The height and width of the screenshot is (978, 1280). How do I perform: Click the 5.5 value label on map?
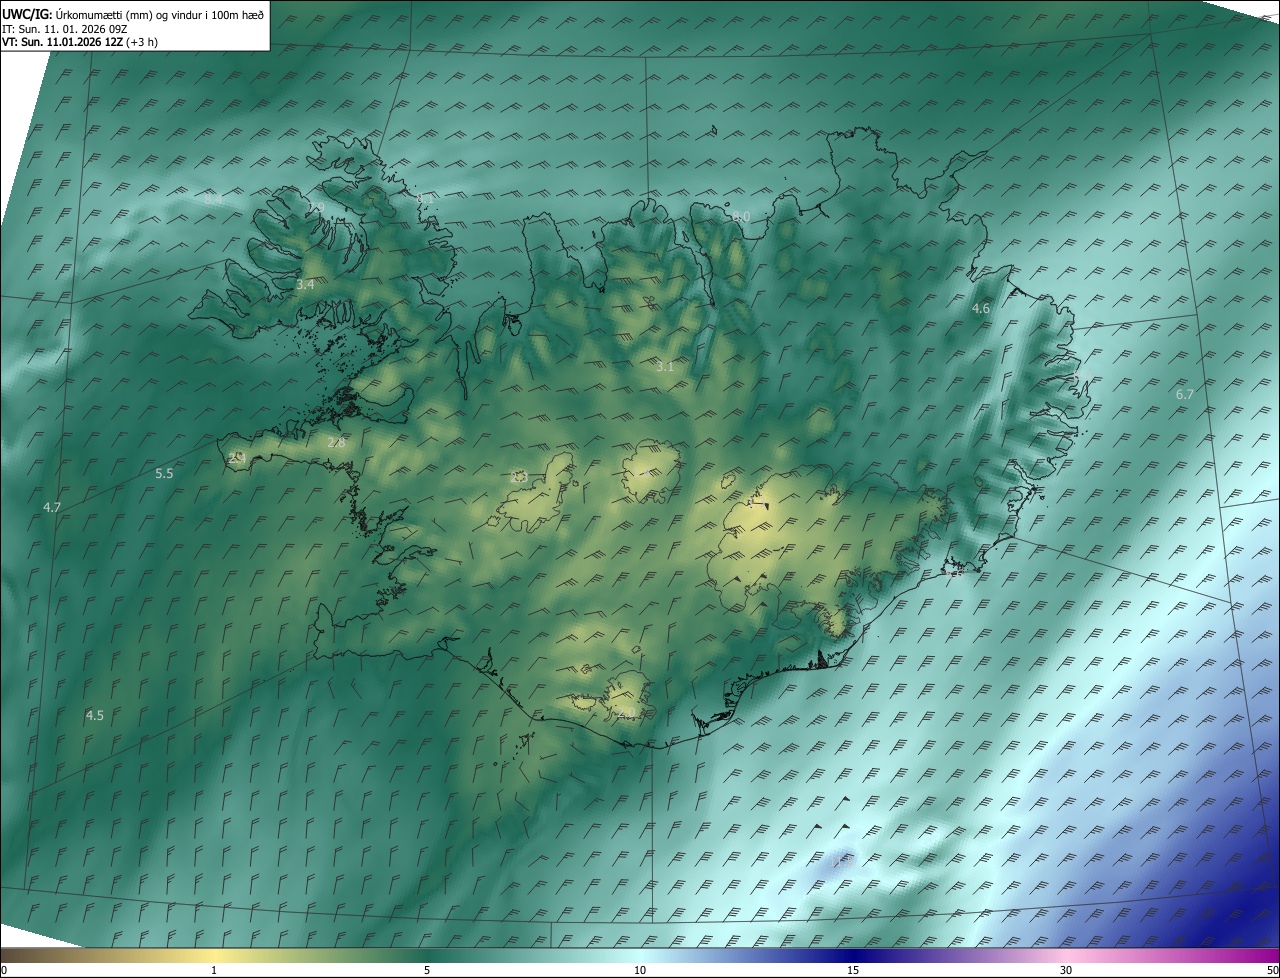pos(165,474)
